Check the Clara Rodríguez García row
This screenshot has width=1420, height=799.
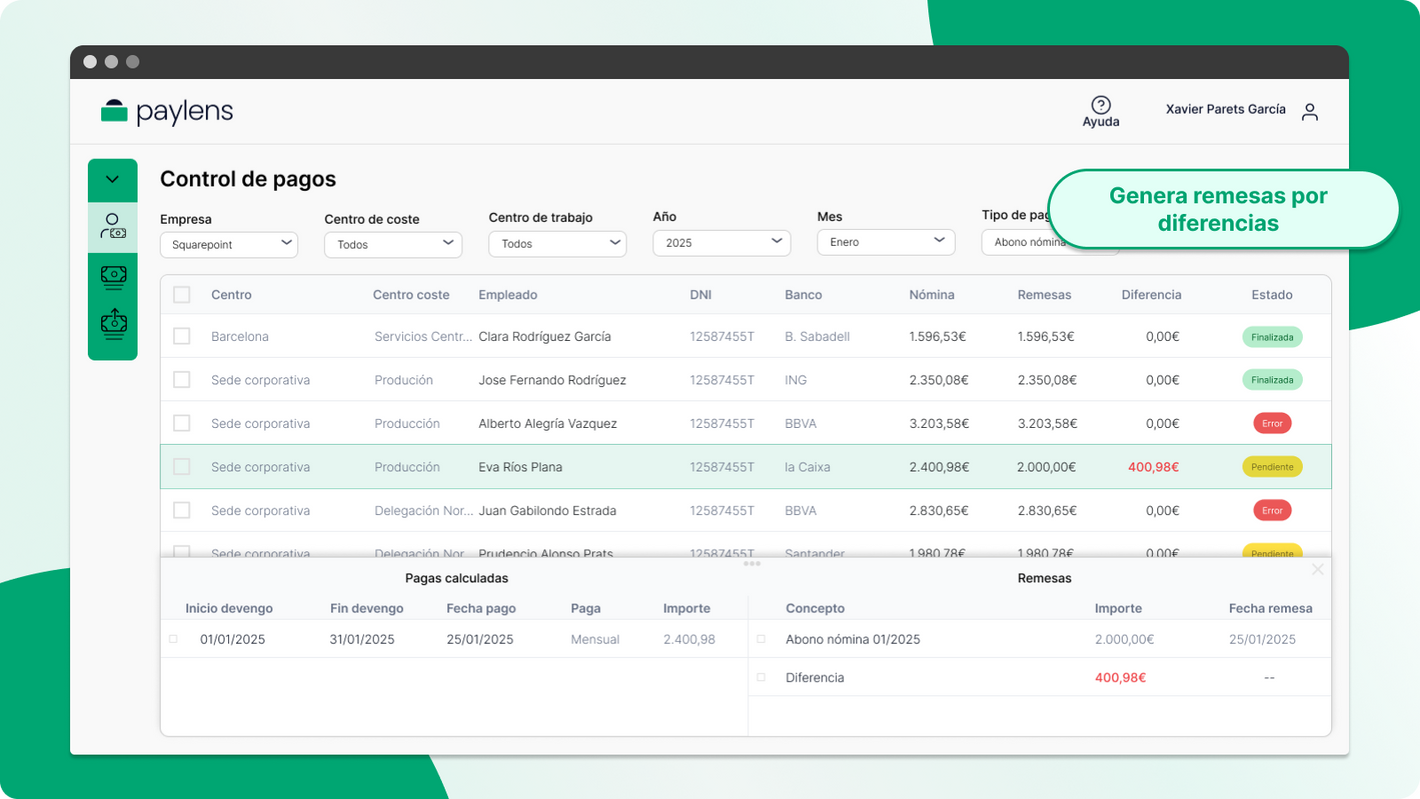[182, 337]
